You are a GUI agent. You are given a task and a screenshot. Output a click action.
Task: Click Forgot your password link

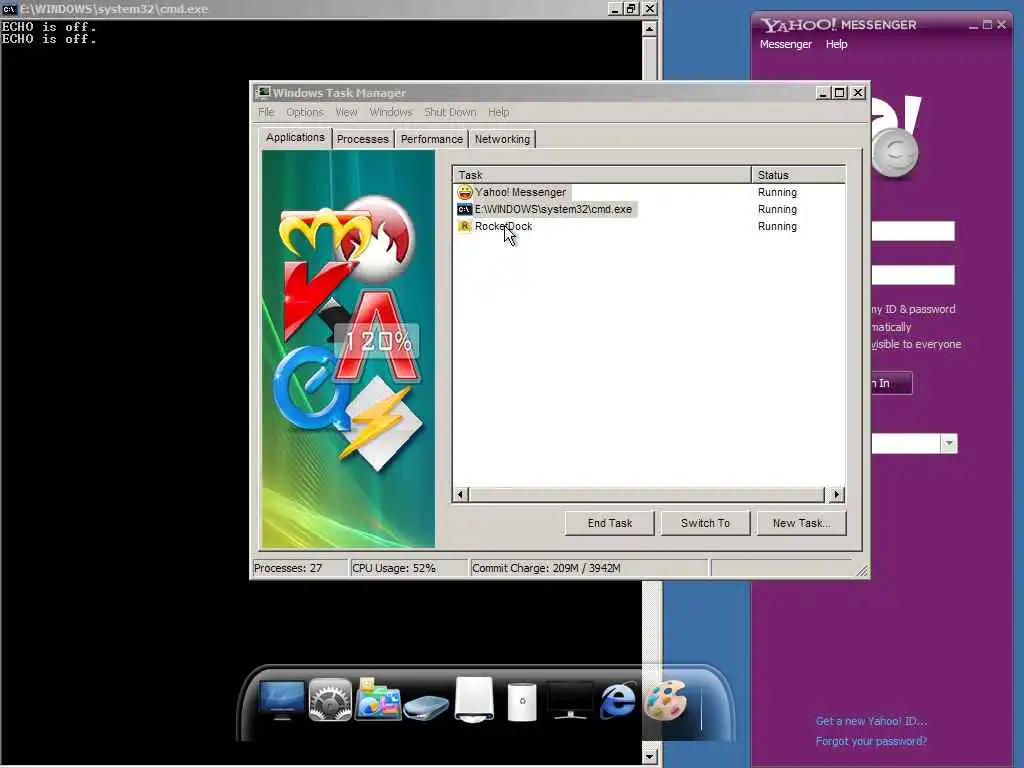pos(871,741)
